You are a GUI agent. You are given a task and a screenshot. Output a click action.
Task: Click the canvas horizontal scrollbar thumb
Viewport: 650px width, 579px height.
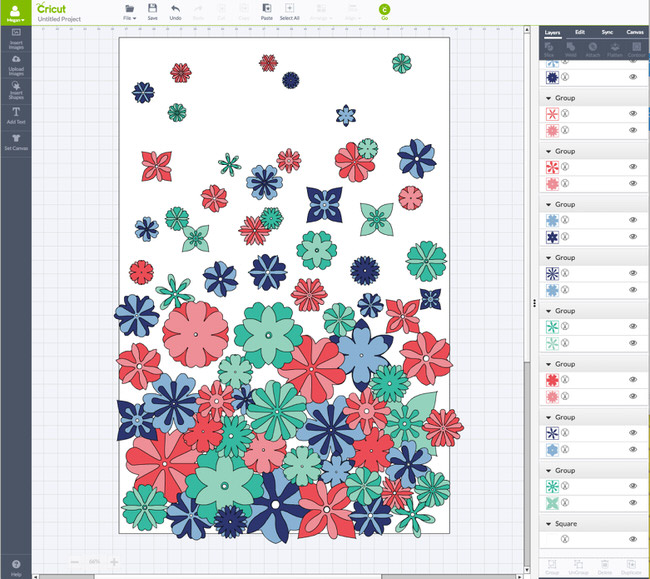(238, 577)
